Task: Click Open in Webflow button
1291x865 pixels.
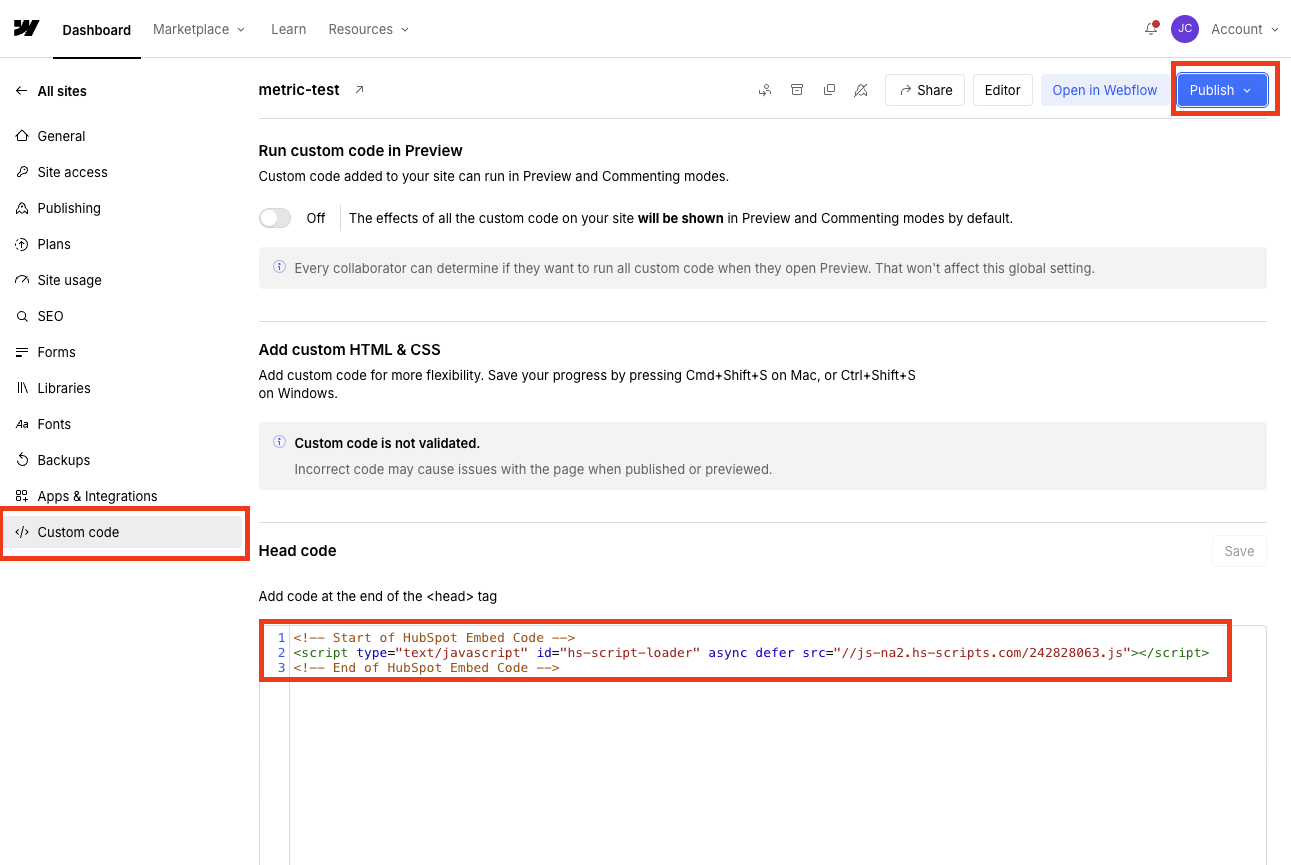Action: [x=1104, y=90]
